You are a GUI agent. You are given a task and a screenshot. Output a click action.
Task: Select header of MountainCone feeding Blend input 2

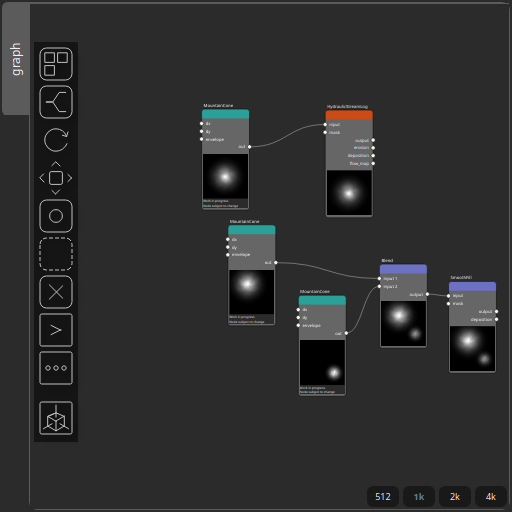(x=322, y=300)
